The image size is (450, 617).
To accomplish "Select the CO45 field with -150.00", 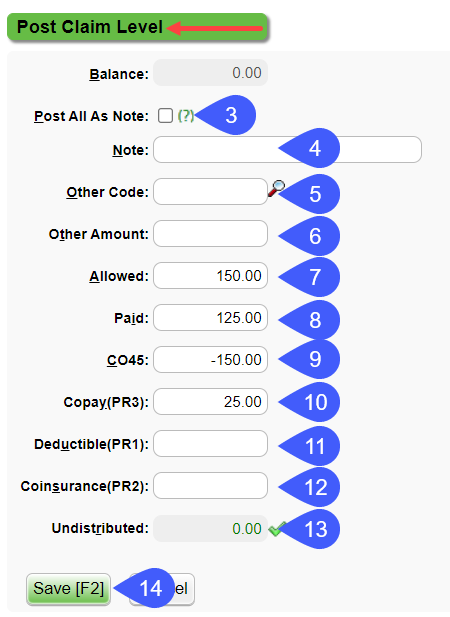I will tap(210, 360).
